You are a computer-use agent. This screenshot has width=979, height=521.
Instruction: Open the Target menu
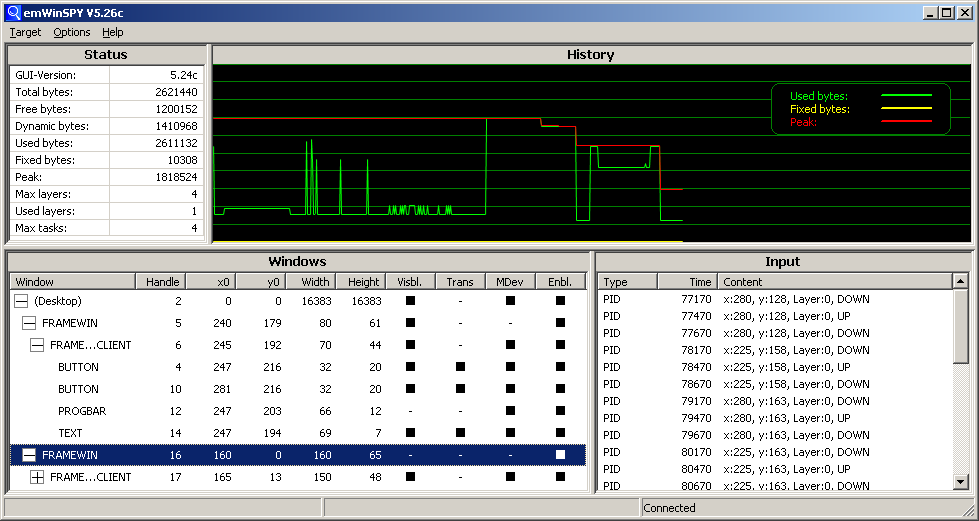pyautogui.click(x=25, y=32)
